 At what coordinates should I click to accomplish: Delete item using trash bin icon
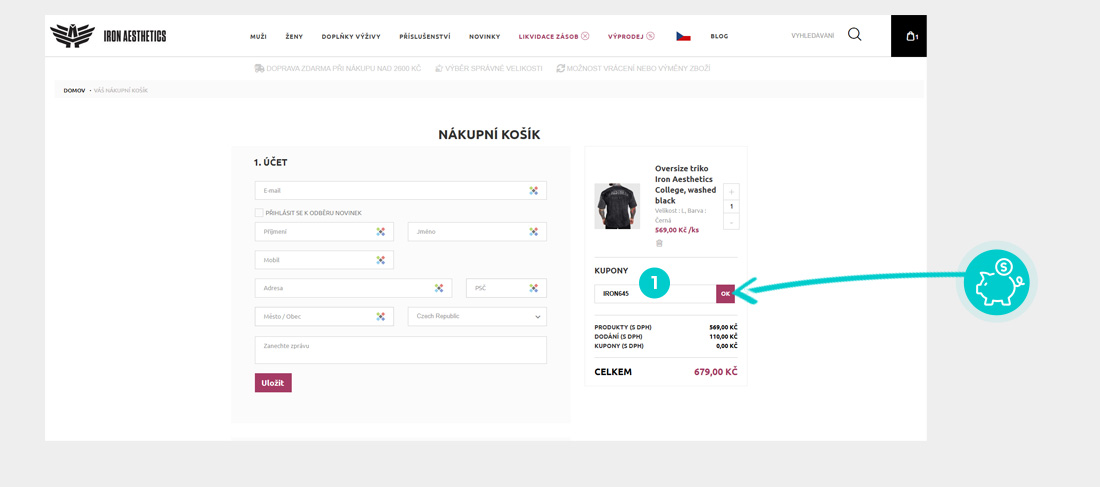pyautogui.click(x=659, y=243)
